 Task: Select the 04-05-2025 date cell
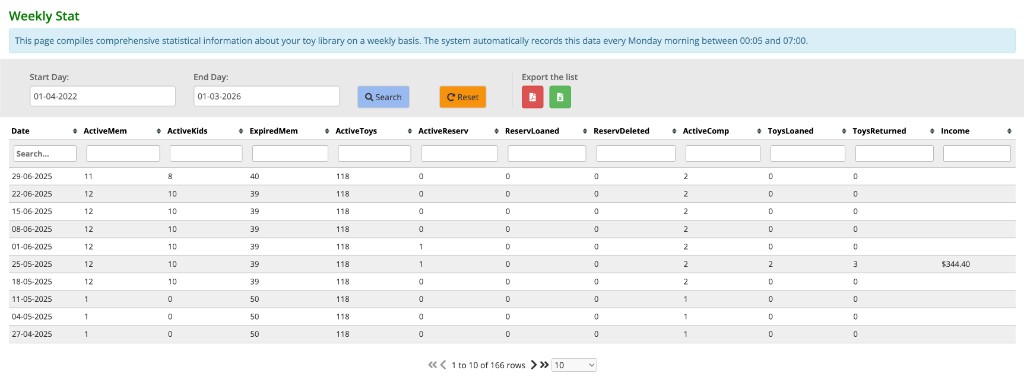pos(32,317)
